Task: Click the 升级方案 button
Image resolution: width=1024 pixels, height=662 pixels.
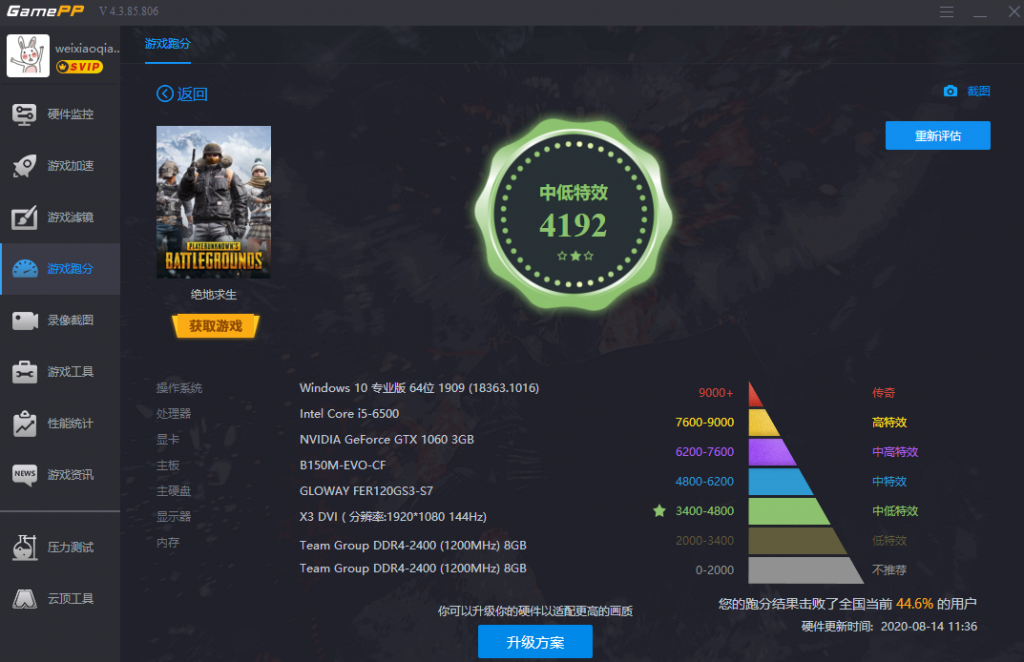Action: [536, 642]
